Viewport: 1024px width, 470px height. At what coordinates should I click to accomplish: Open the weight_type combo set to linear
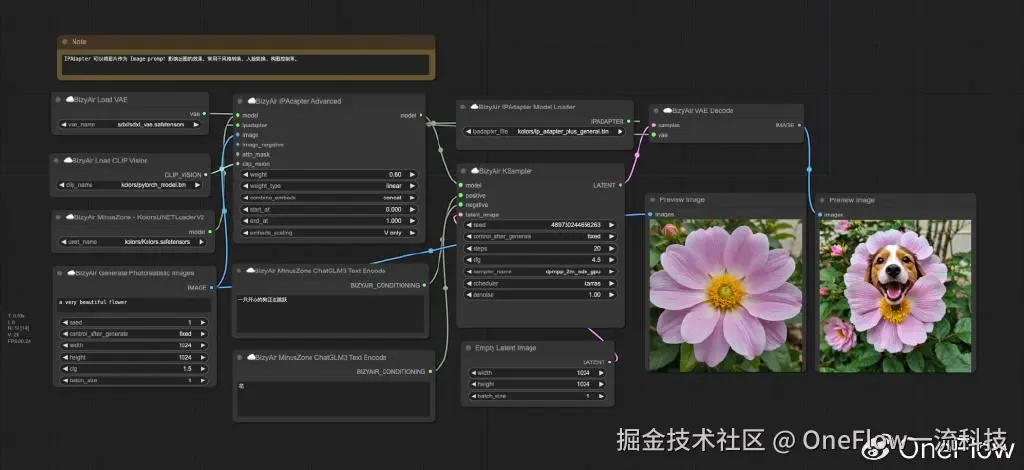click(329, 186)
